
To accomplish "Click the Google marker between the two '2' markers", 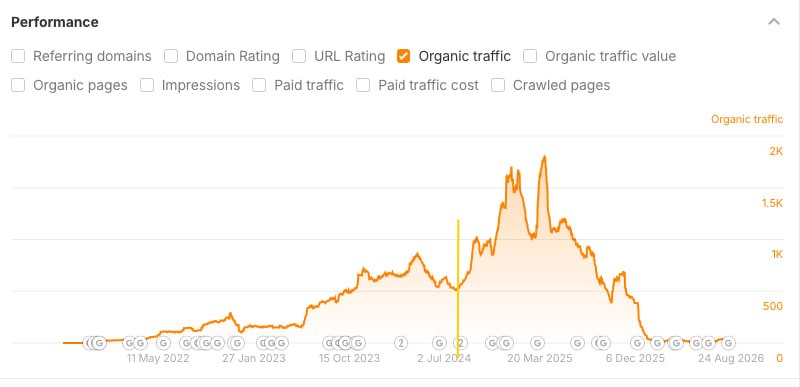I will point(439,343).
